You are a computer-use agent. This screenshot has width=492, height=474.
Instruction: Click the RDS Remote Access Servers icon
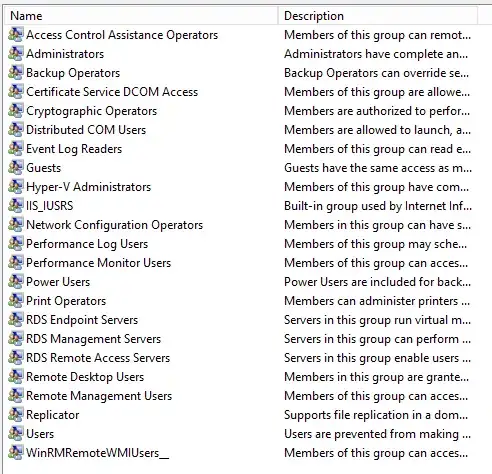[16, 358]
